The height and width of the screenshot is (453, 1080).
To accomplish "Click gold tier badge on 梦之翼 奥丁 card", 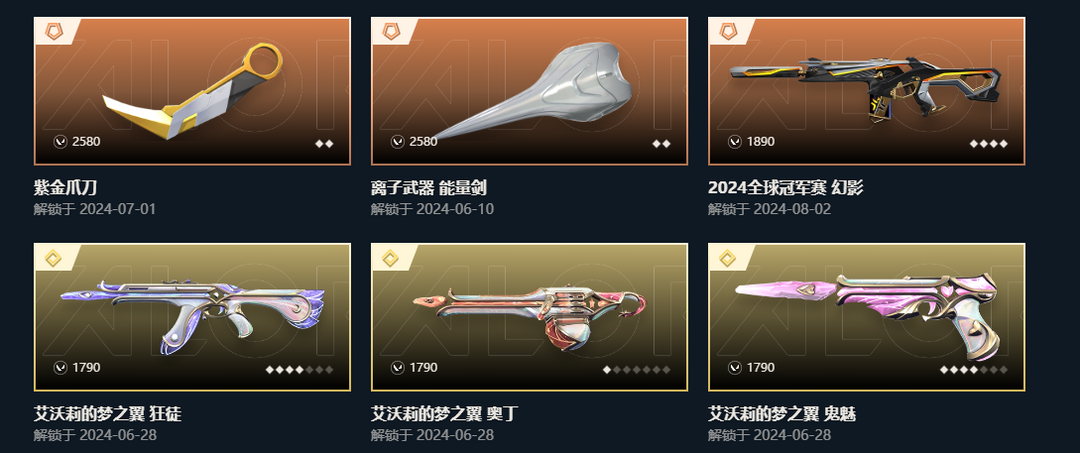I will pos(391,258).
